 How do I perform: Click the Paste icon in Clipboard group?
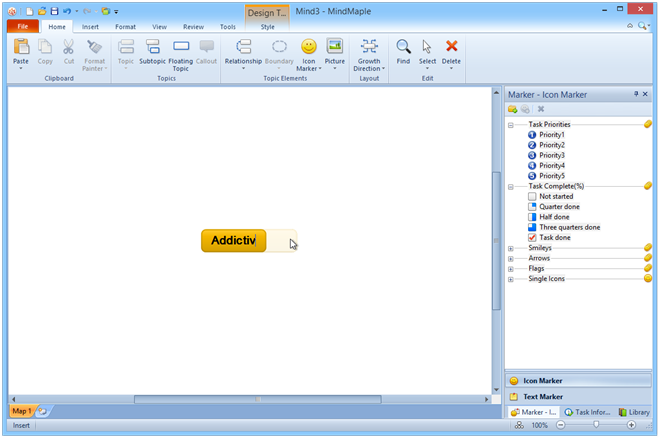(21, 48)
